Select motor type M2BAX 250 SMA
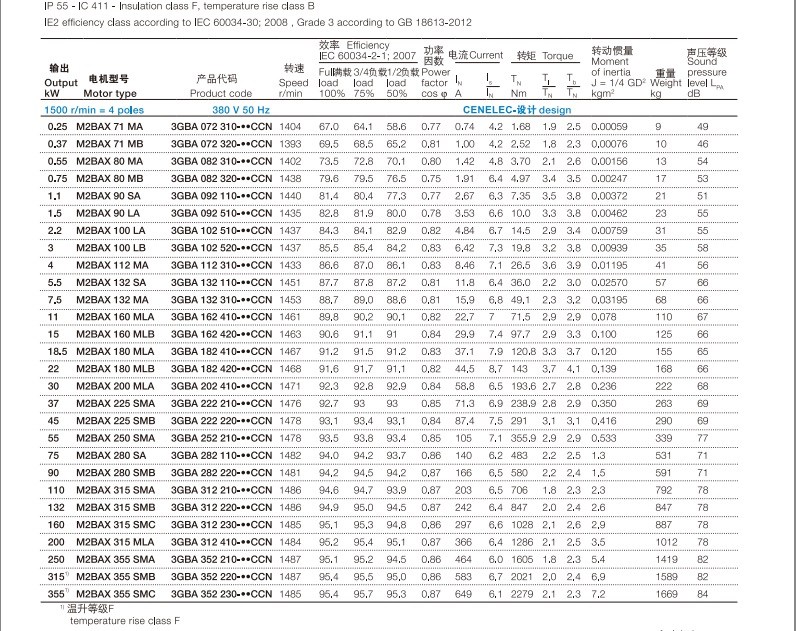Screen dimensions: 796x631 click(116, 438)
